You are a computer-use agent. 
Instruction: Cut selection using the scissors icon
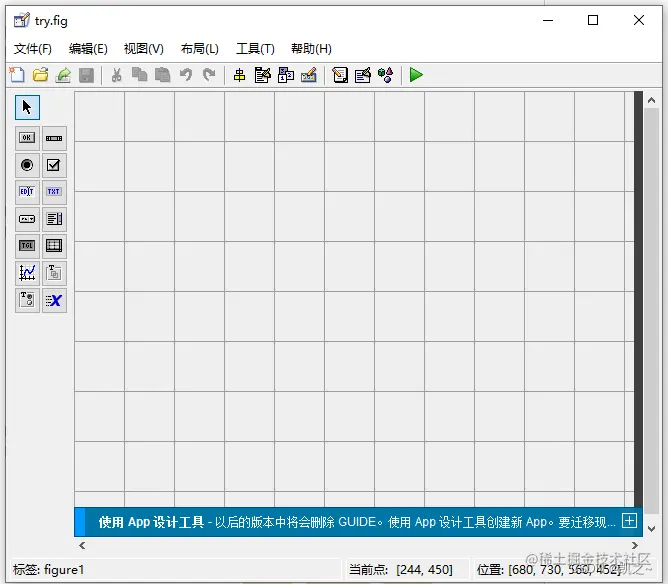116,75
